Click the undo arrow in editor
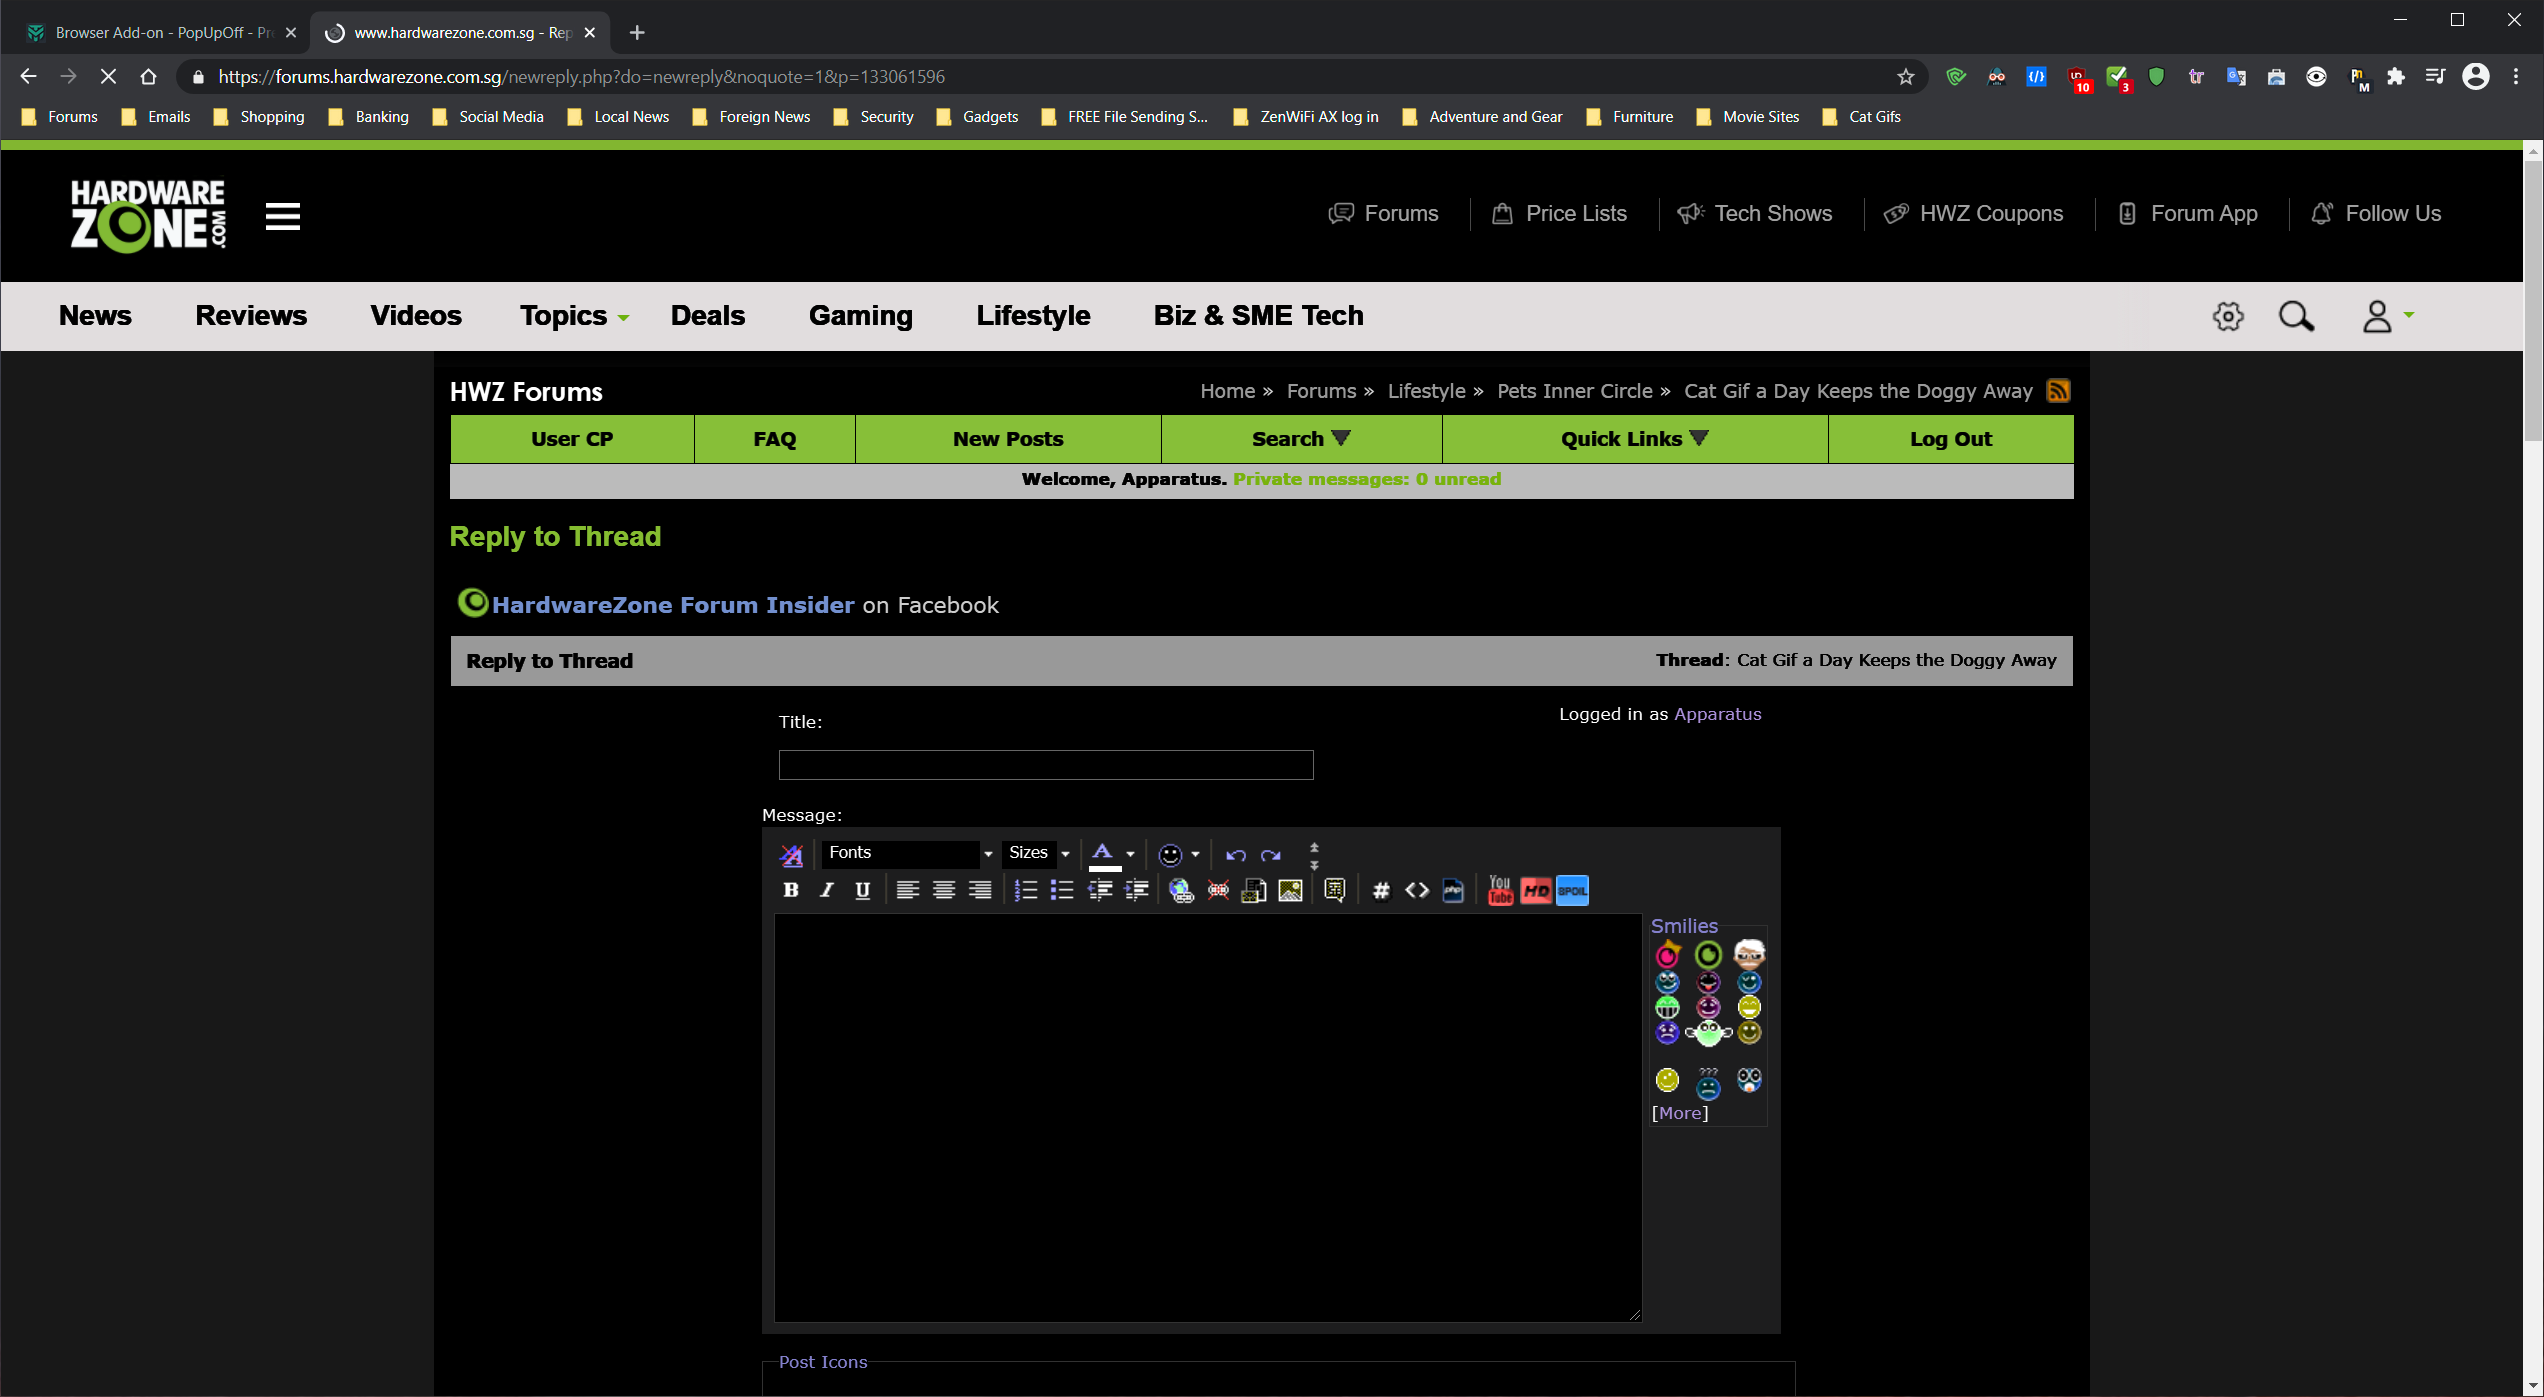Viewport: 2544px width, 1397px height. [1236, 855]
